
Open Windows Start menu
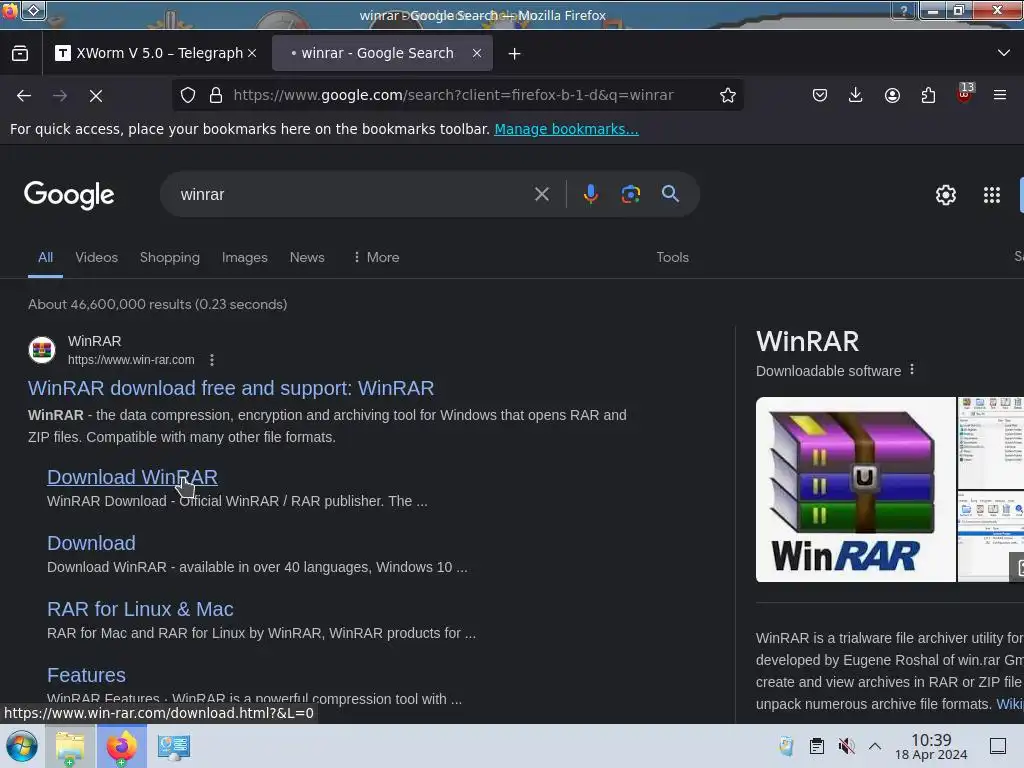(22, 746)
